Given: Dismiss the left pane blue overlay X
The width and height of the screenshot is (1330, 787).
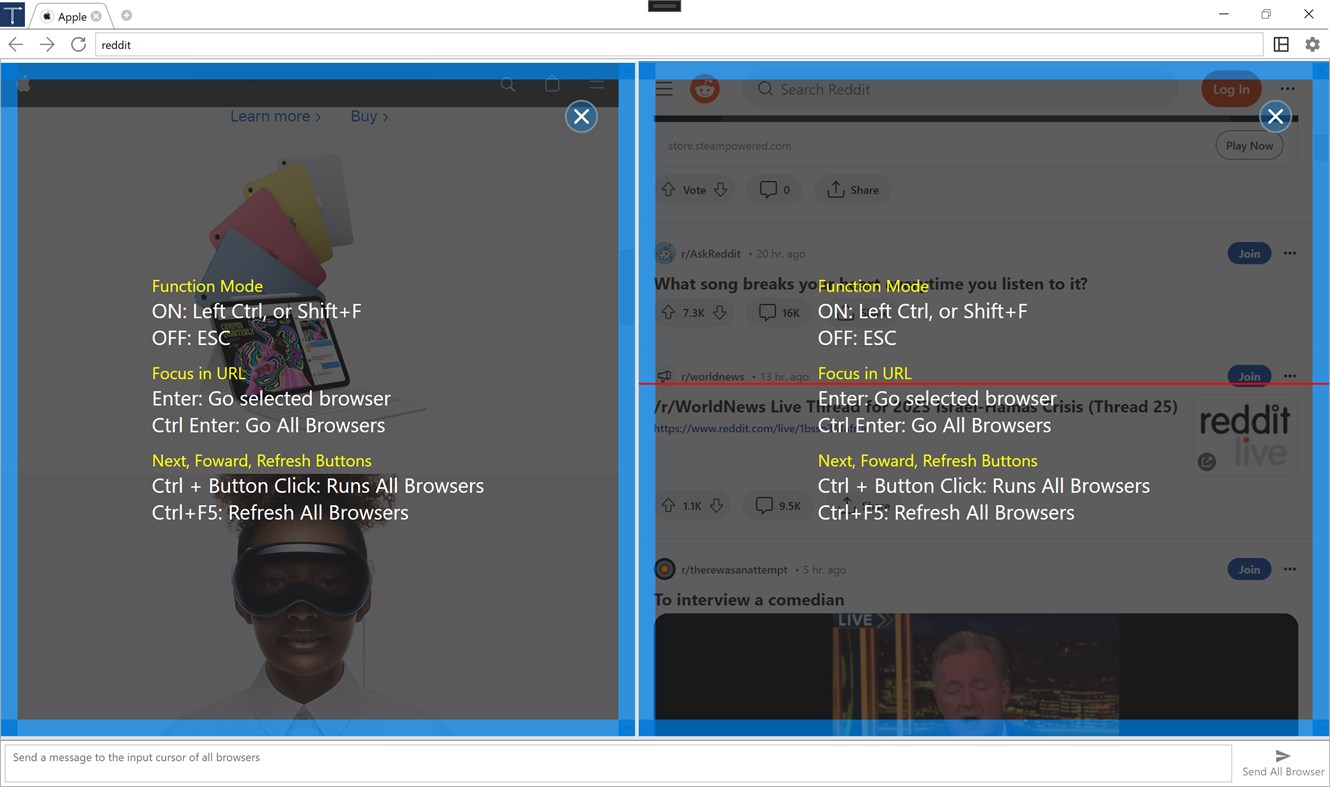Looking at the screenshot, I should tap(581, 116).
